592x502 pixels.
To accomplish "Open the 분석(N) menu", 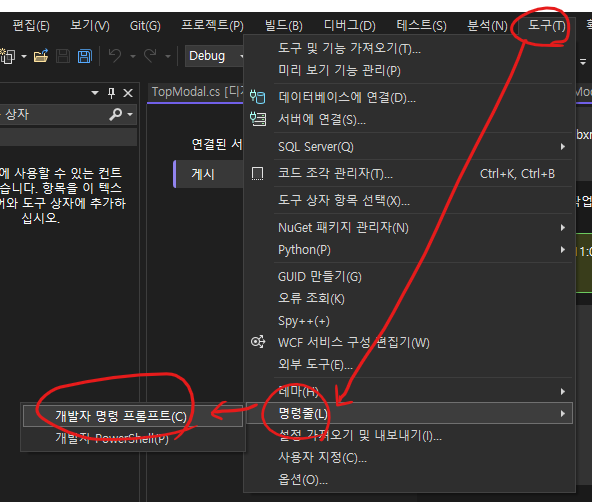I will (487, 26).
